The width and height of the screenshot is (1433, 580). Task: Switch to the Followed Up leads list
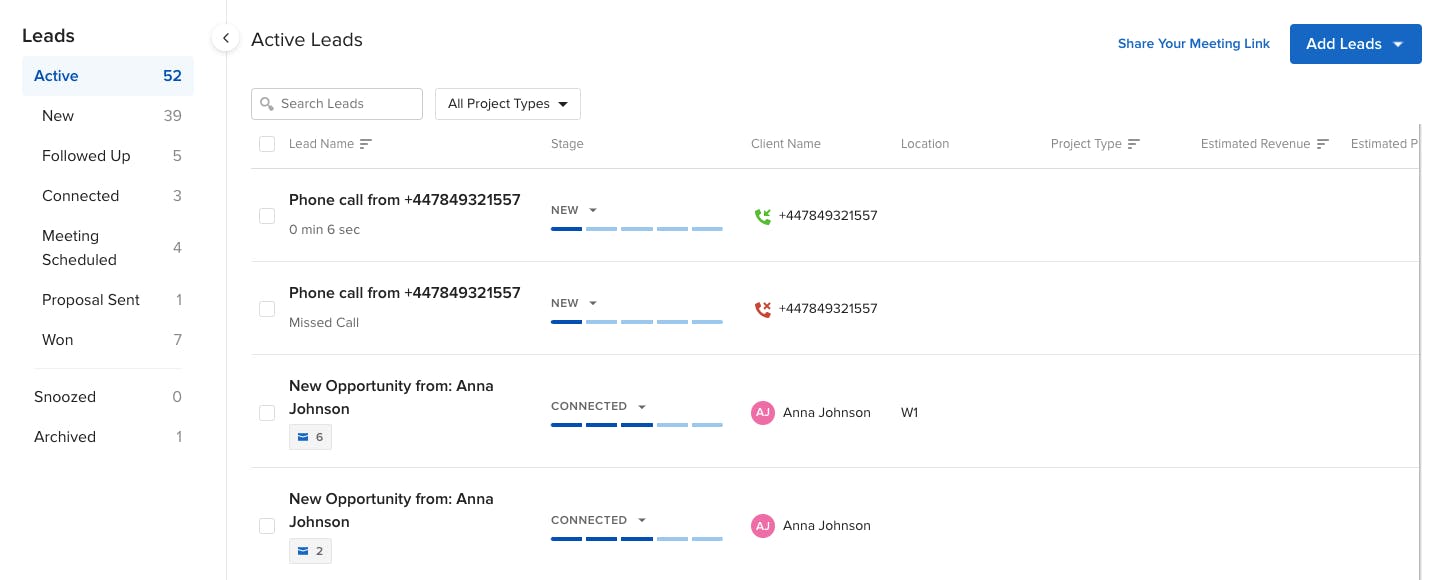[x=86, y=156]
